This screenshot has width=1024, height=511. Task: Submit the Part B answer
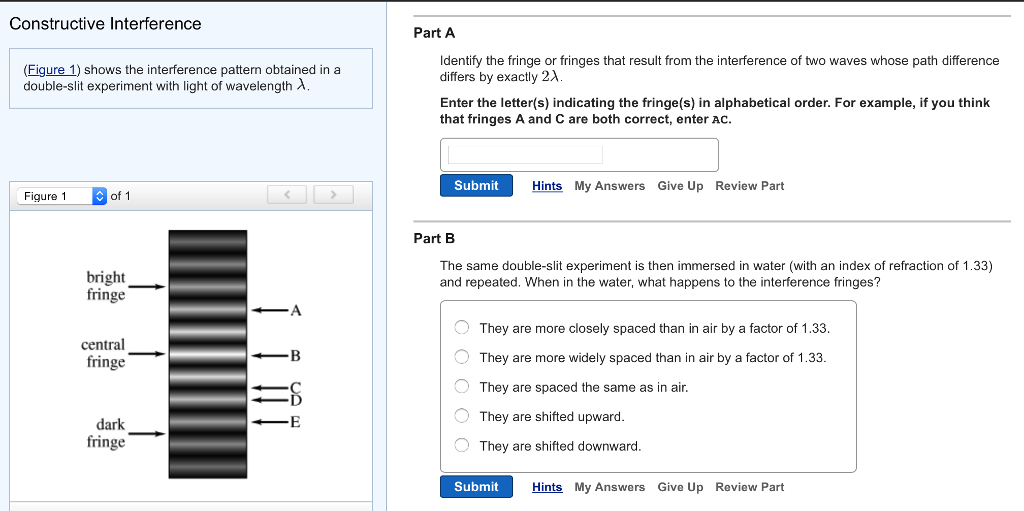476,487
